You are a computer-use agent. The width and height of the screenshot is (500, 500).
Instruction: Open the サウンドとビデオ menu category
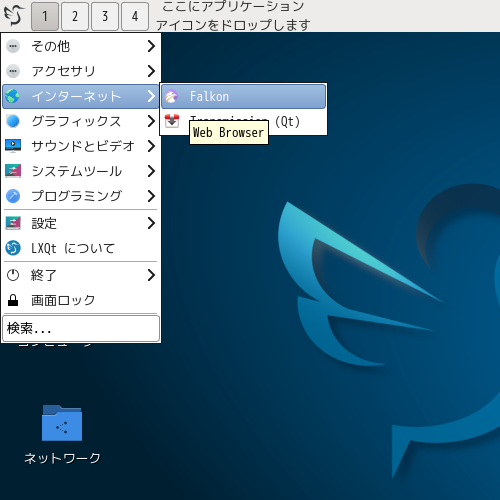coord(81,146)
